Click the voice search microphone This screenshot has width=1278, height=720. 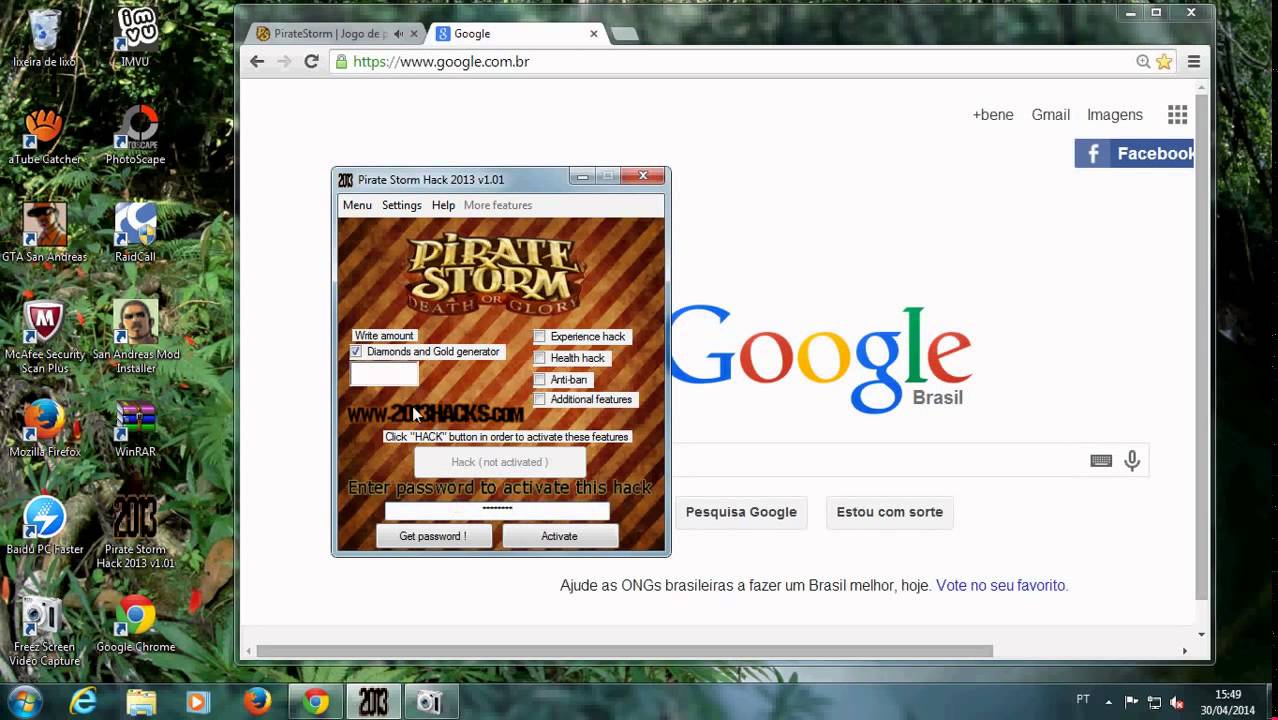1132,460
